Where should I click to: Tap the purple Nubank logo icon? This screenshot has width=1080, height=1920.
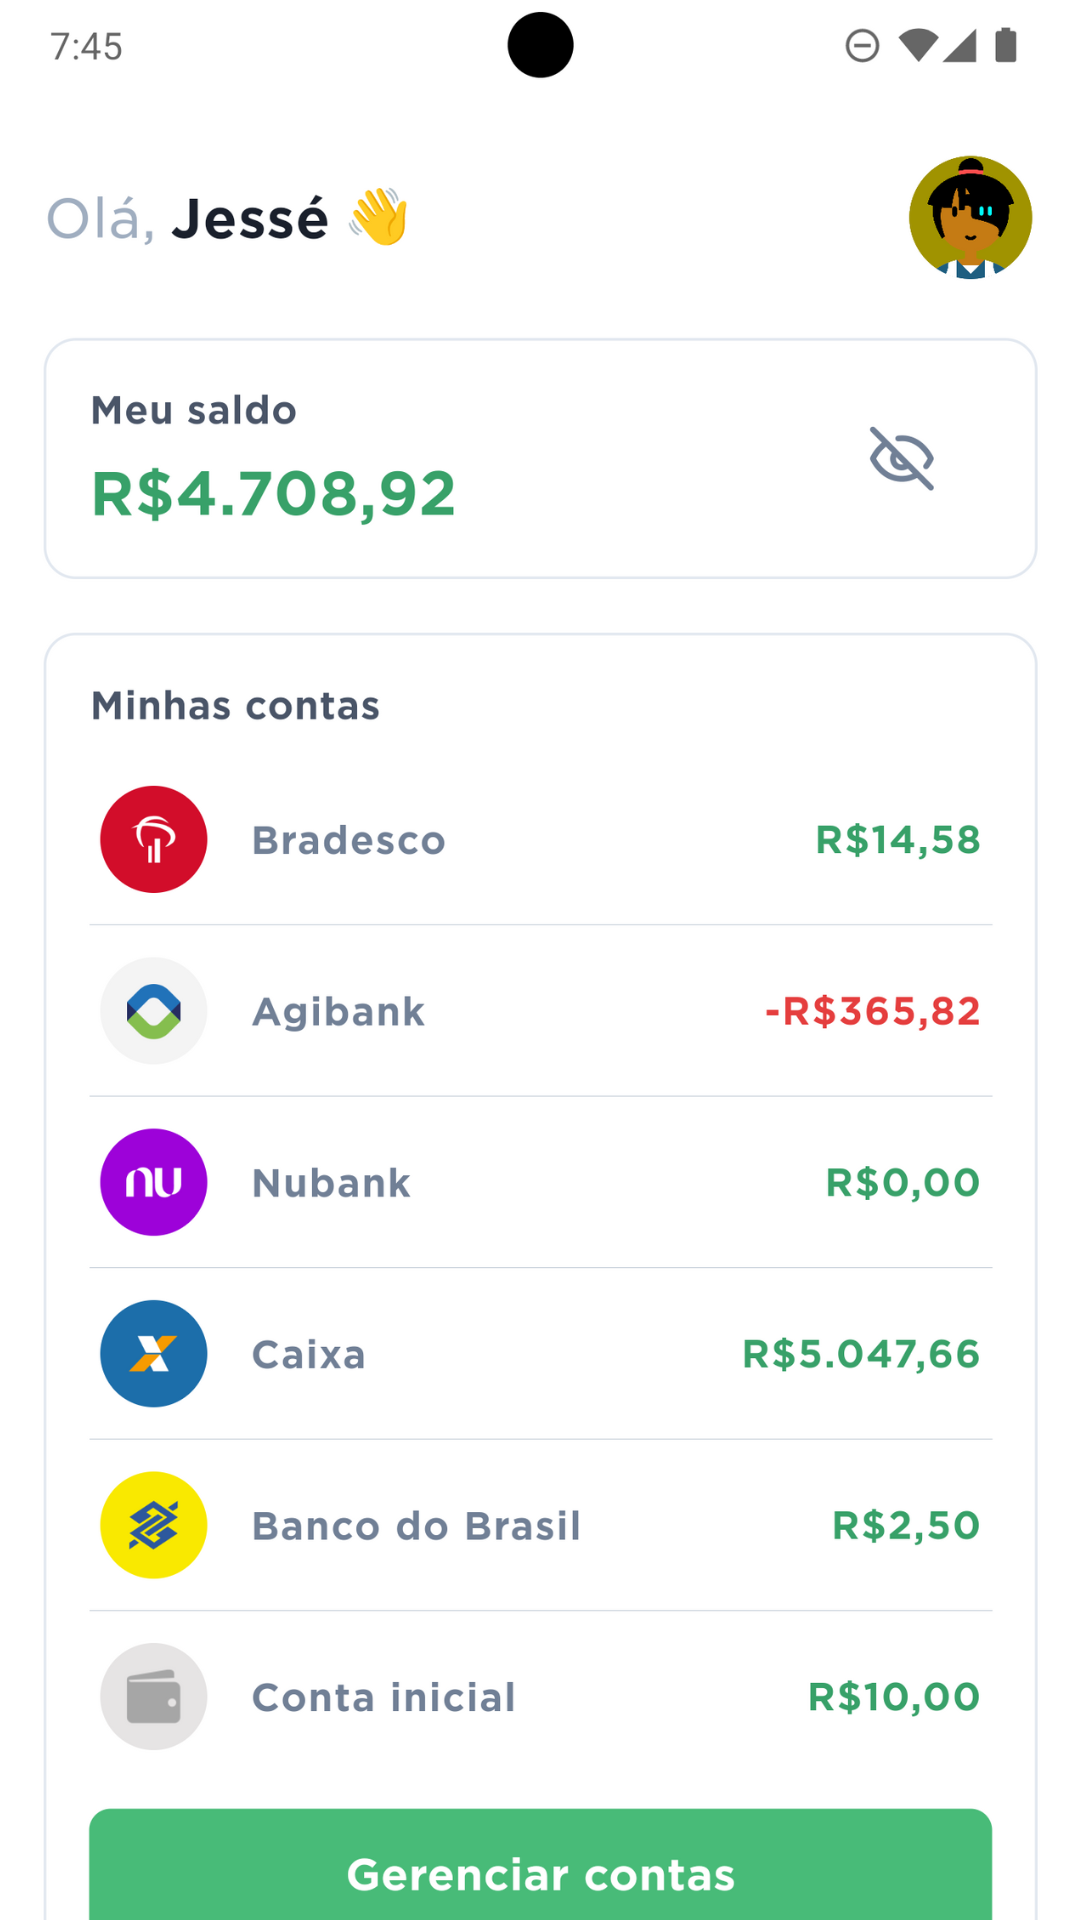click(153, 1182)
